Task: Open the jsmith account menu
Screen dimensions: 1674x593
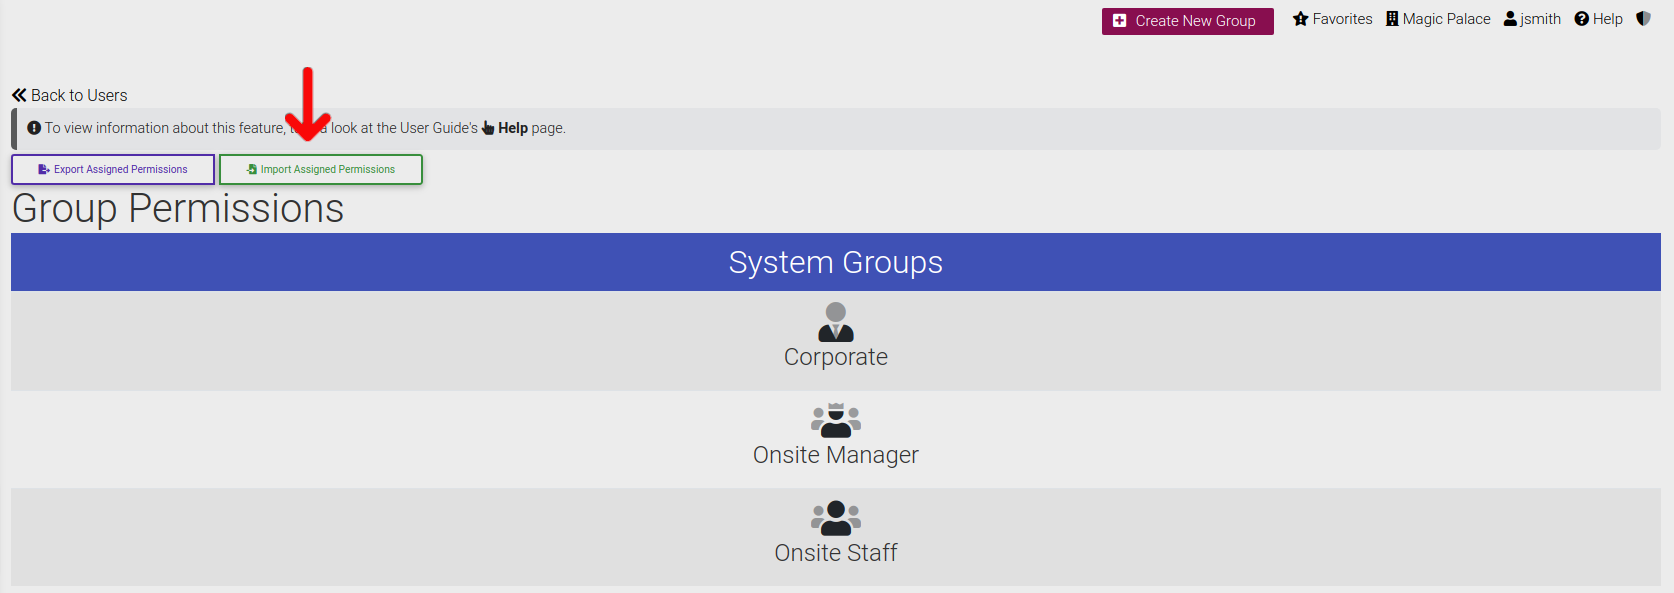Action: [x=1532, y=19]
